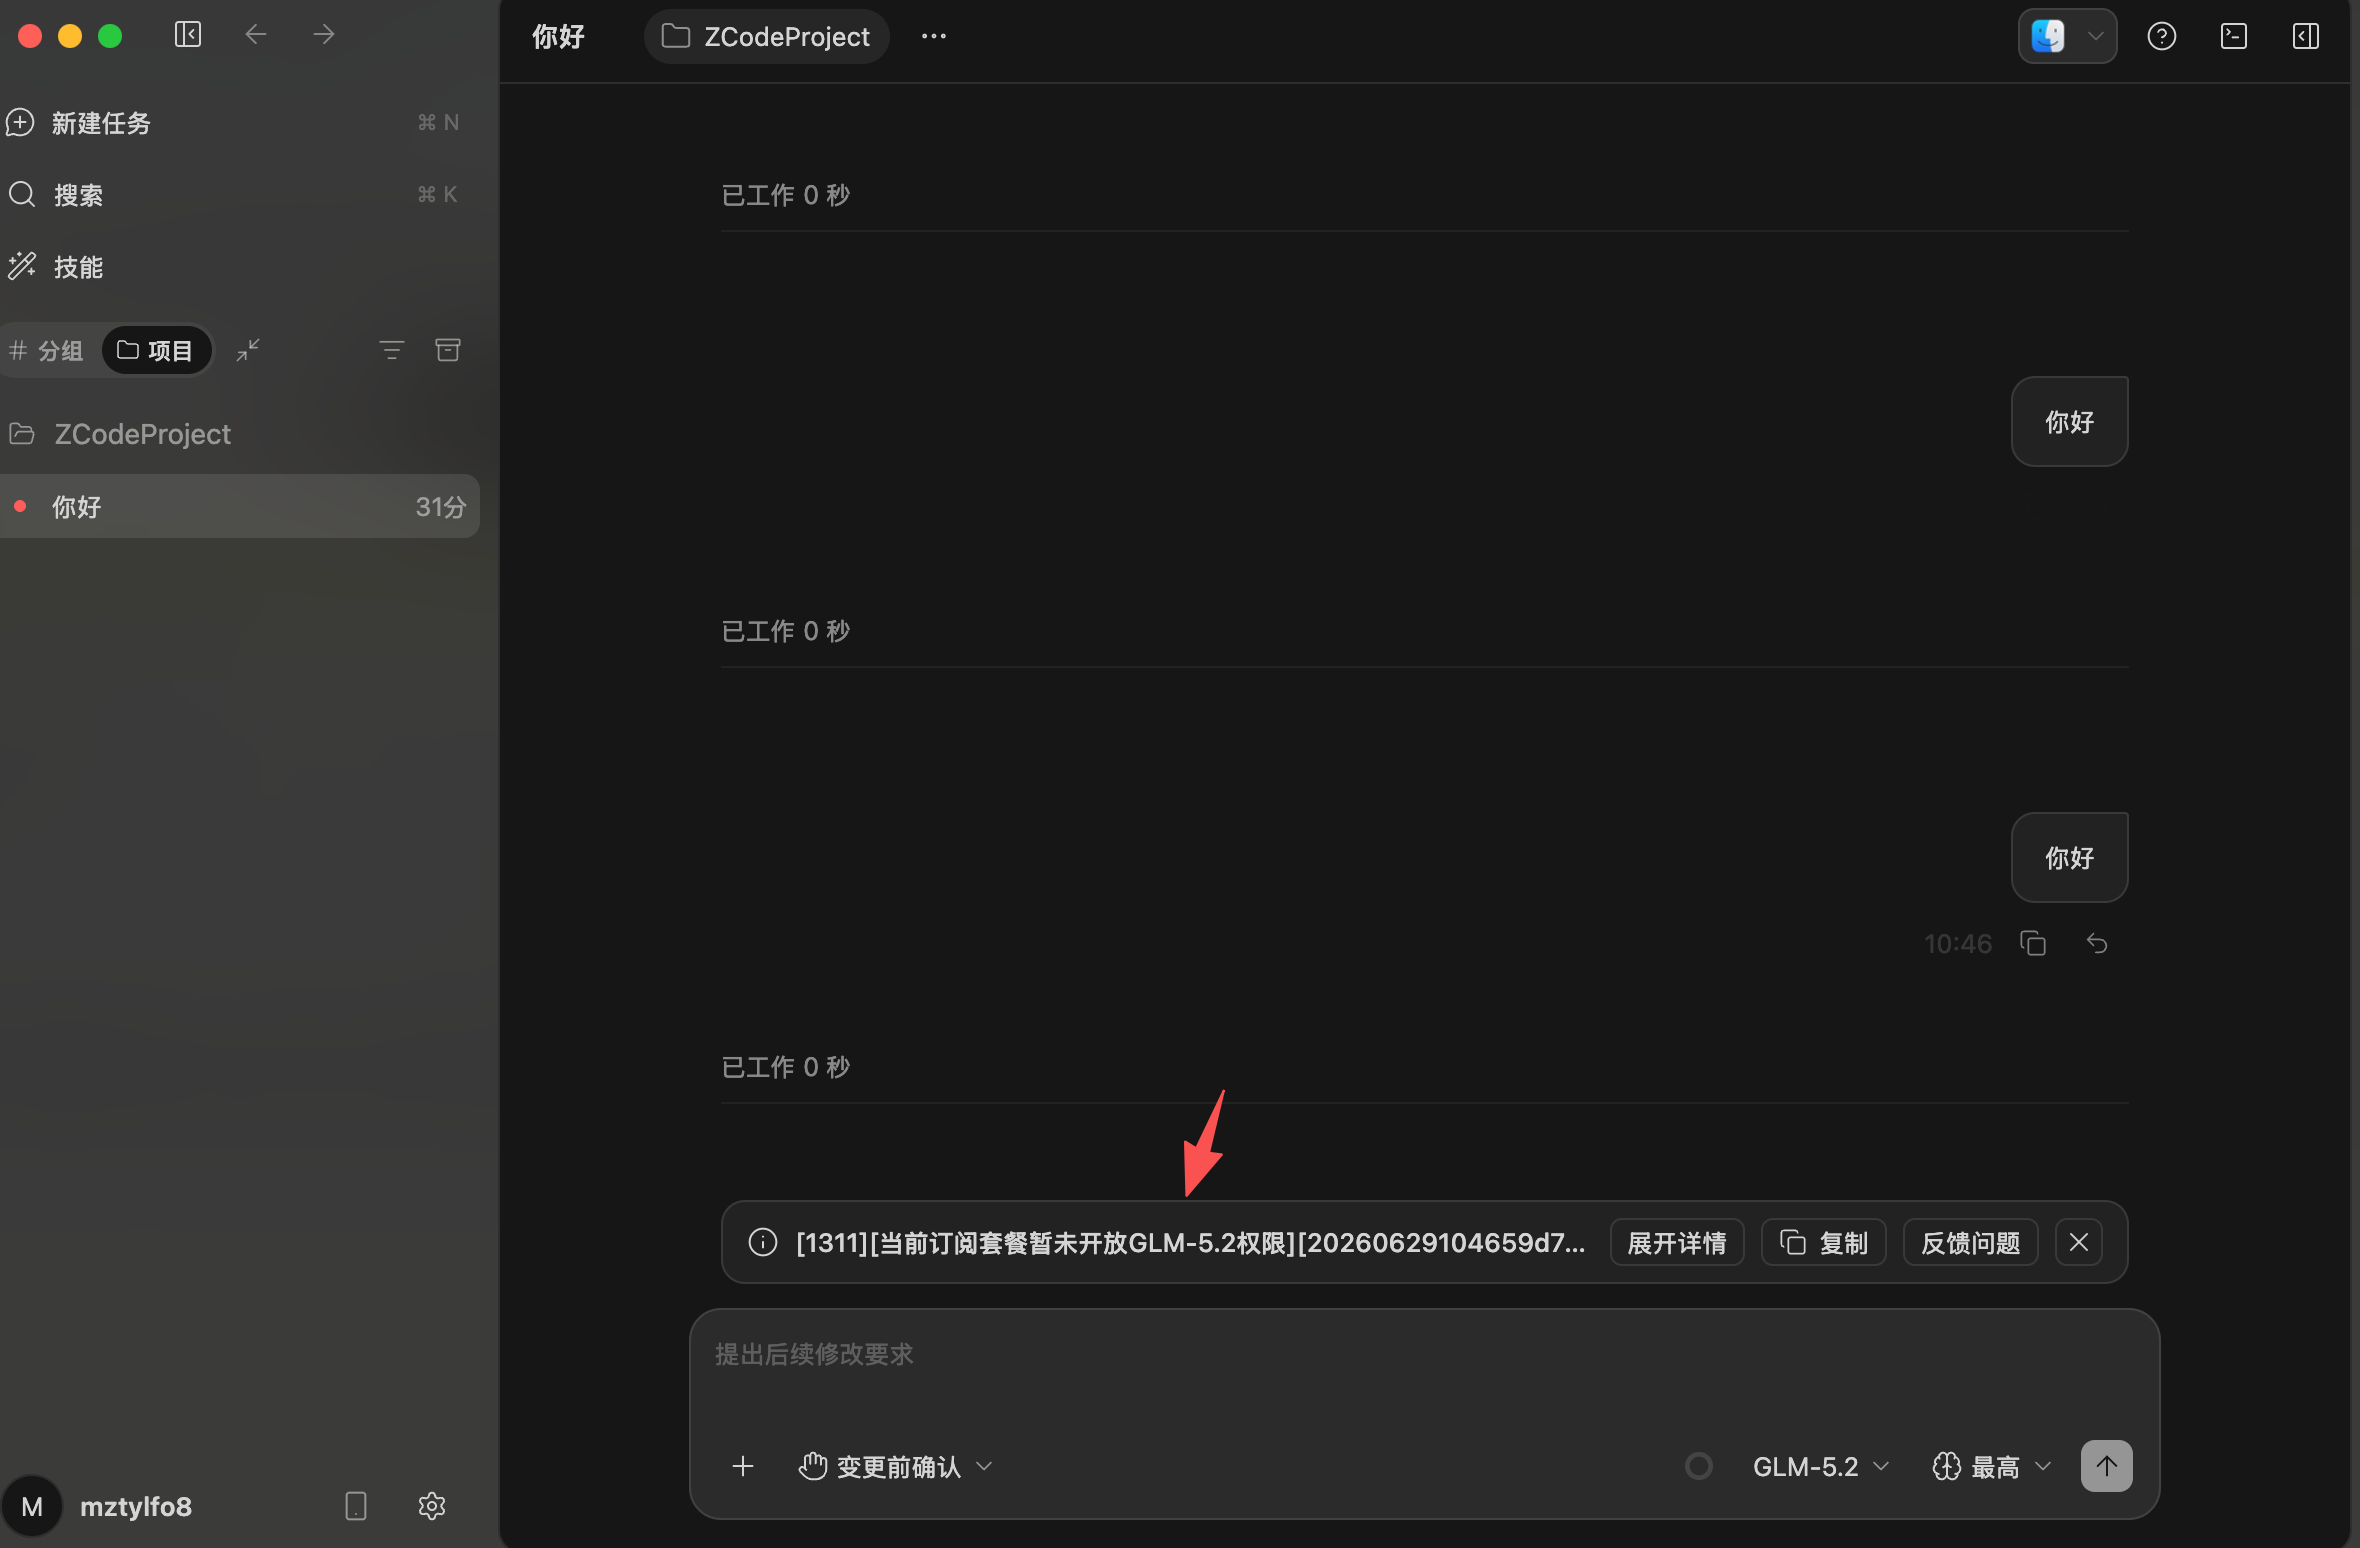The width and height of the screenshot is (2360, 1548).
Task: Switch to 项目 project tab
Action: [156, 350]
